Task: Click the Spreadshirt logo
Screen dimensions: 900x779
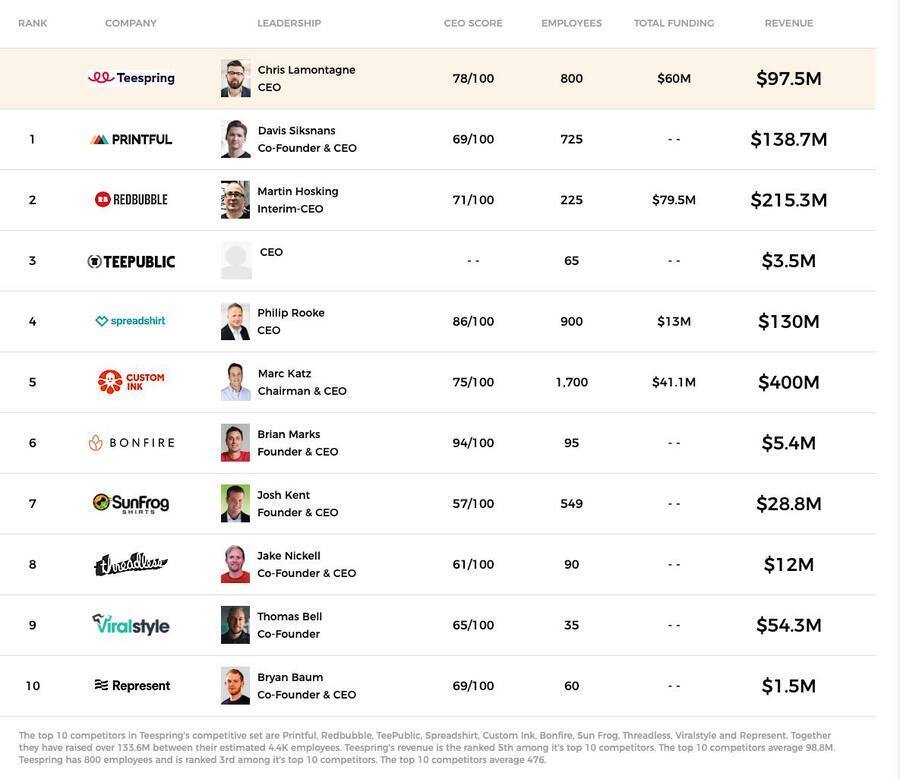Action: 131,321
